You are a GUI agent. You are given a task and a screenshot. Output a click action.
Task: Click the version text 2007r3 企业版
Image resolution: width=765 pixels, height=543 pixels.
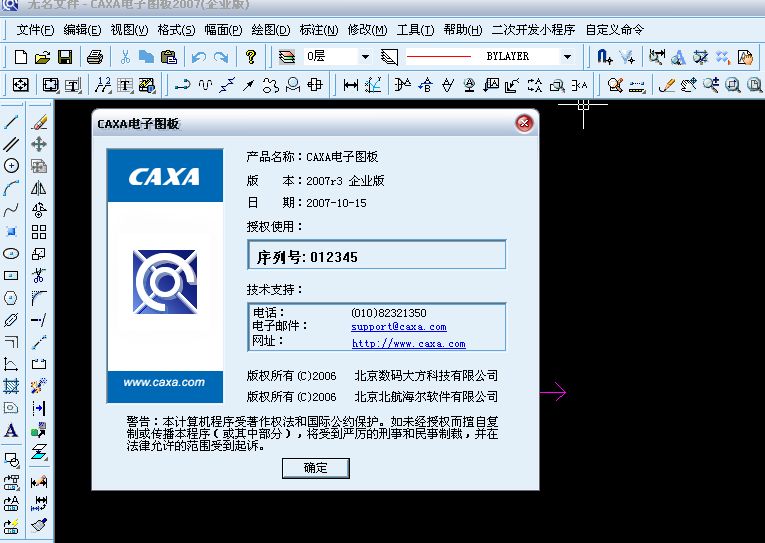click(345, 181)
